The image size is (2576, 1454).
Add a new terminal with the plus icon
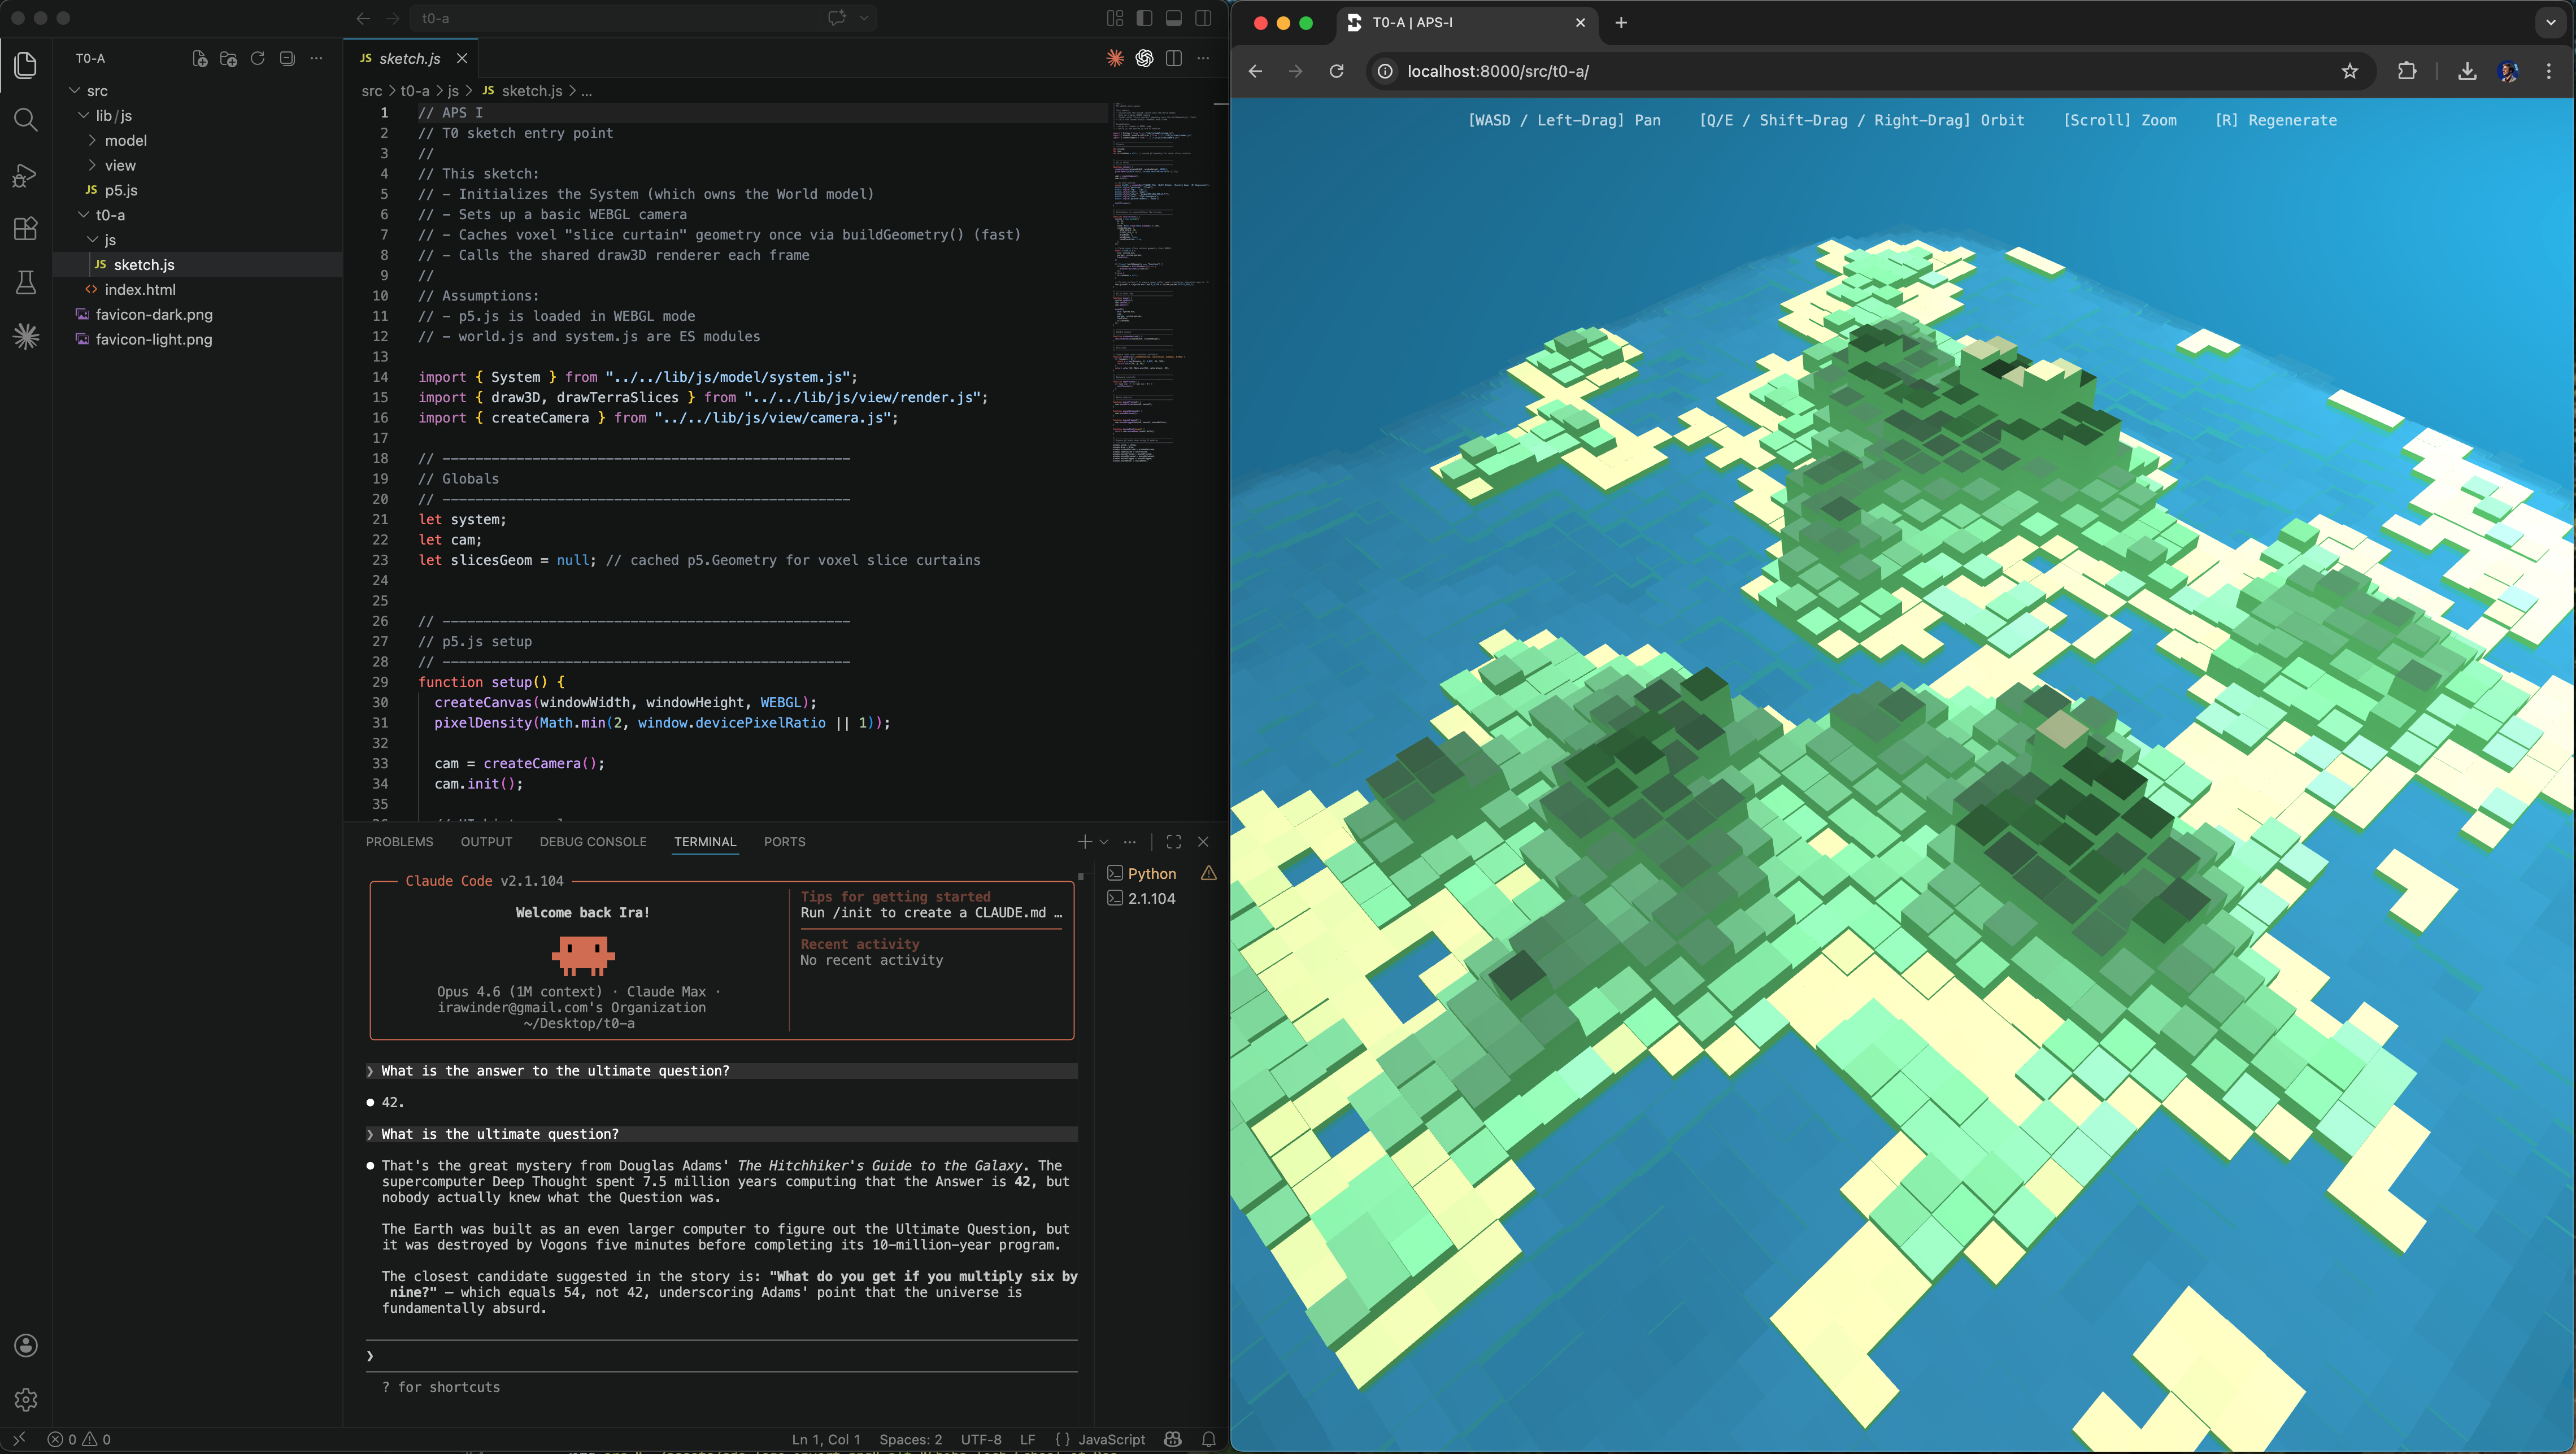(1084, 842)
